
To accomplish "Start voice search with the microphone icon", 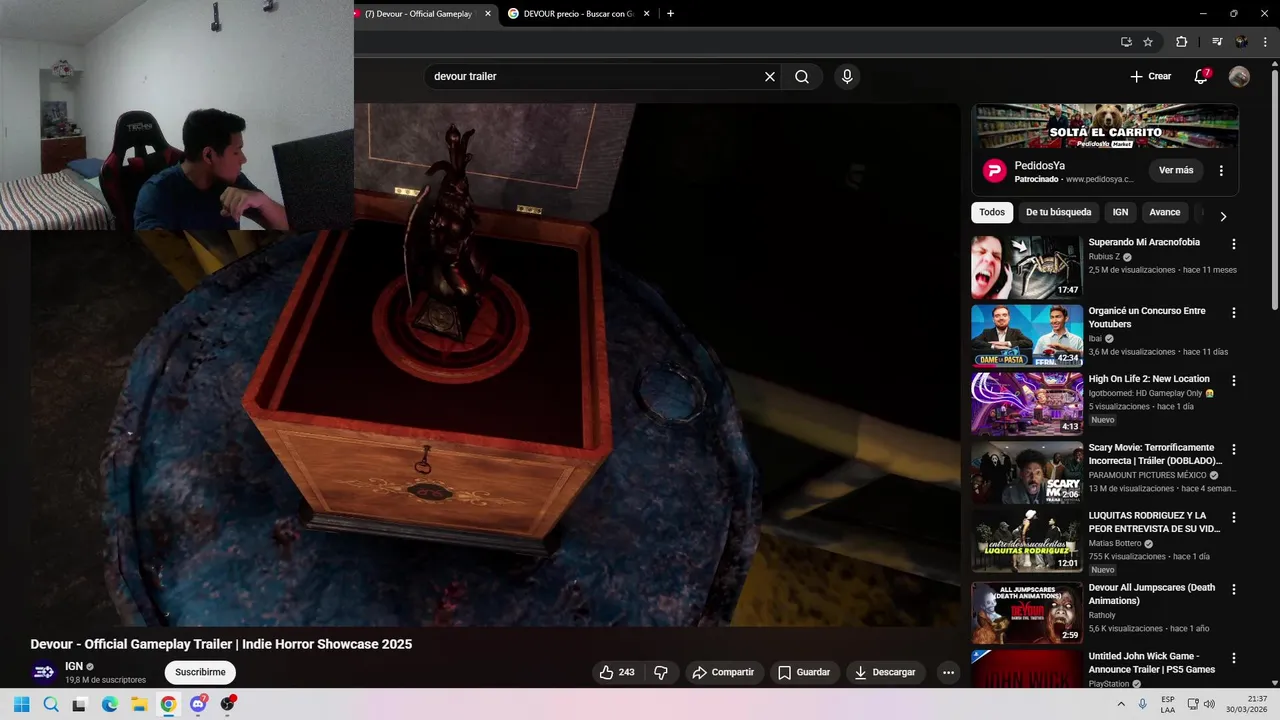I will point(847,77).
